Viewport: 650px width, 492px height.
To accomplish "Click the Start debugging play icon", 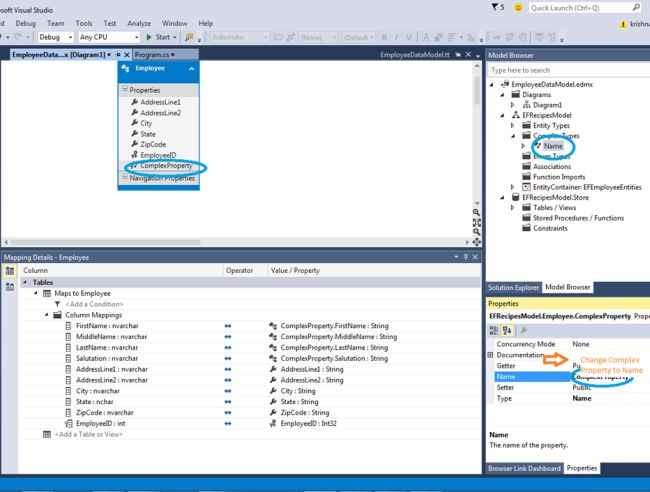I will click(x=148, y=37).
